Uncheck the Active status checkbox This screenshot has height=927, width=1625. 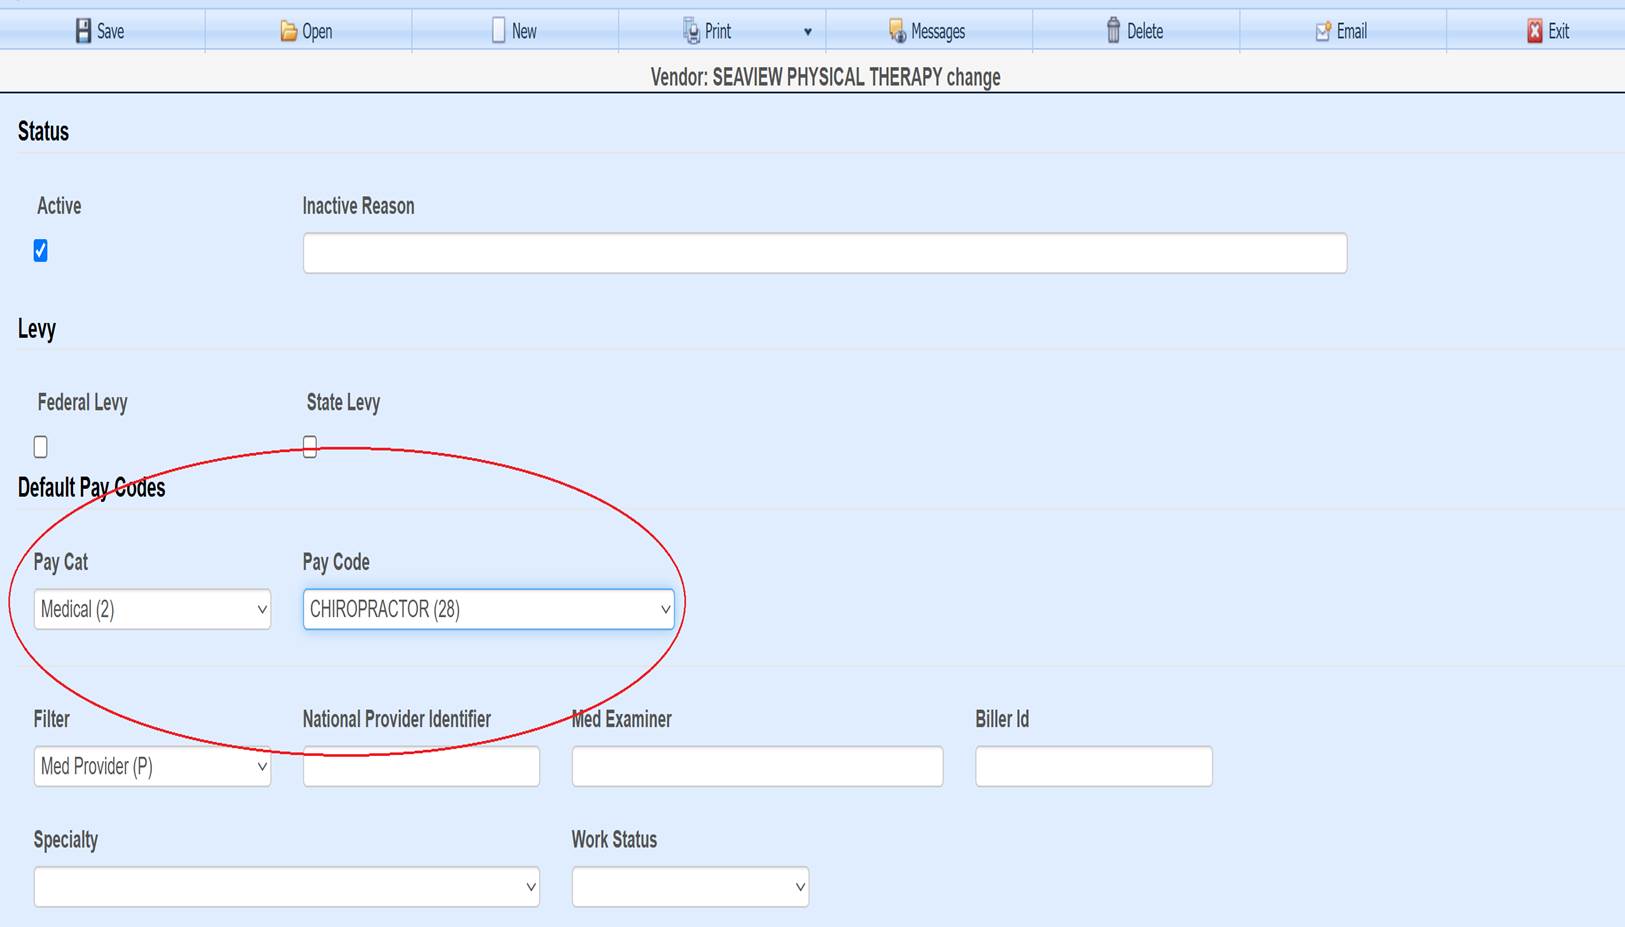tap(41, 250)
